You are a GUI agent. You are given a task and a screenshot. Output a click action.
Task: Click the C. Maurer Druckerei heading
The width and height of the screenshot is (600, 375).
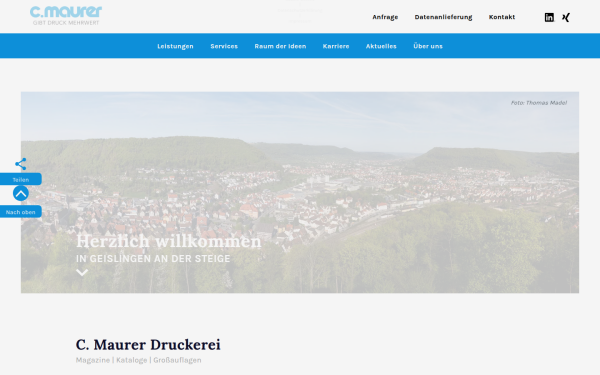click(x=148, y=345)
